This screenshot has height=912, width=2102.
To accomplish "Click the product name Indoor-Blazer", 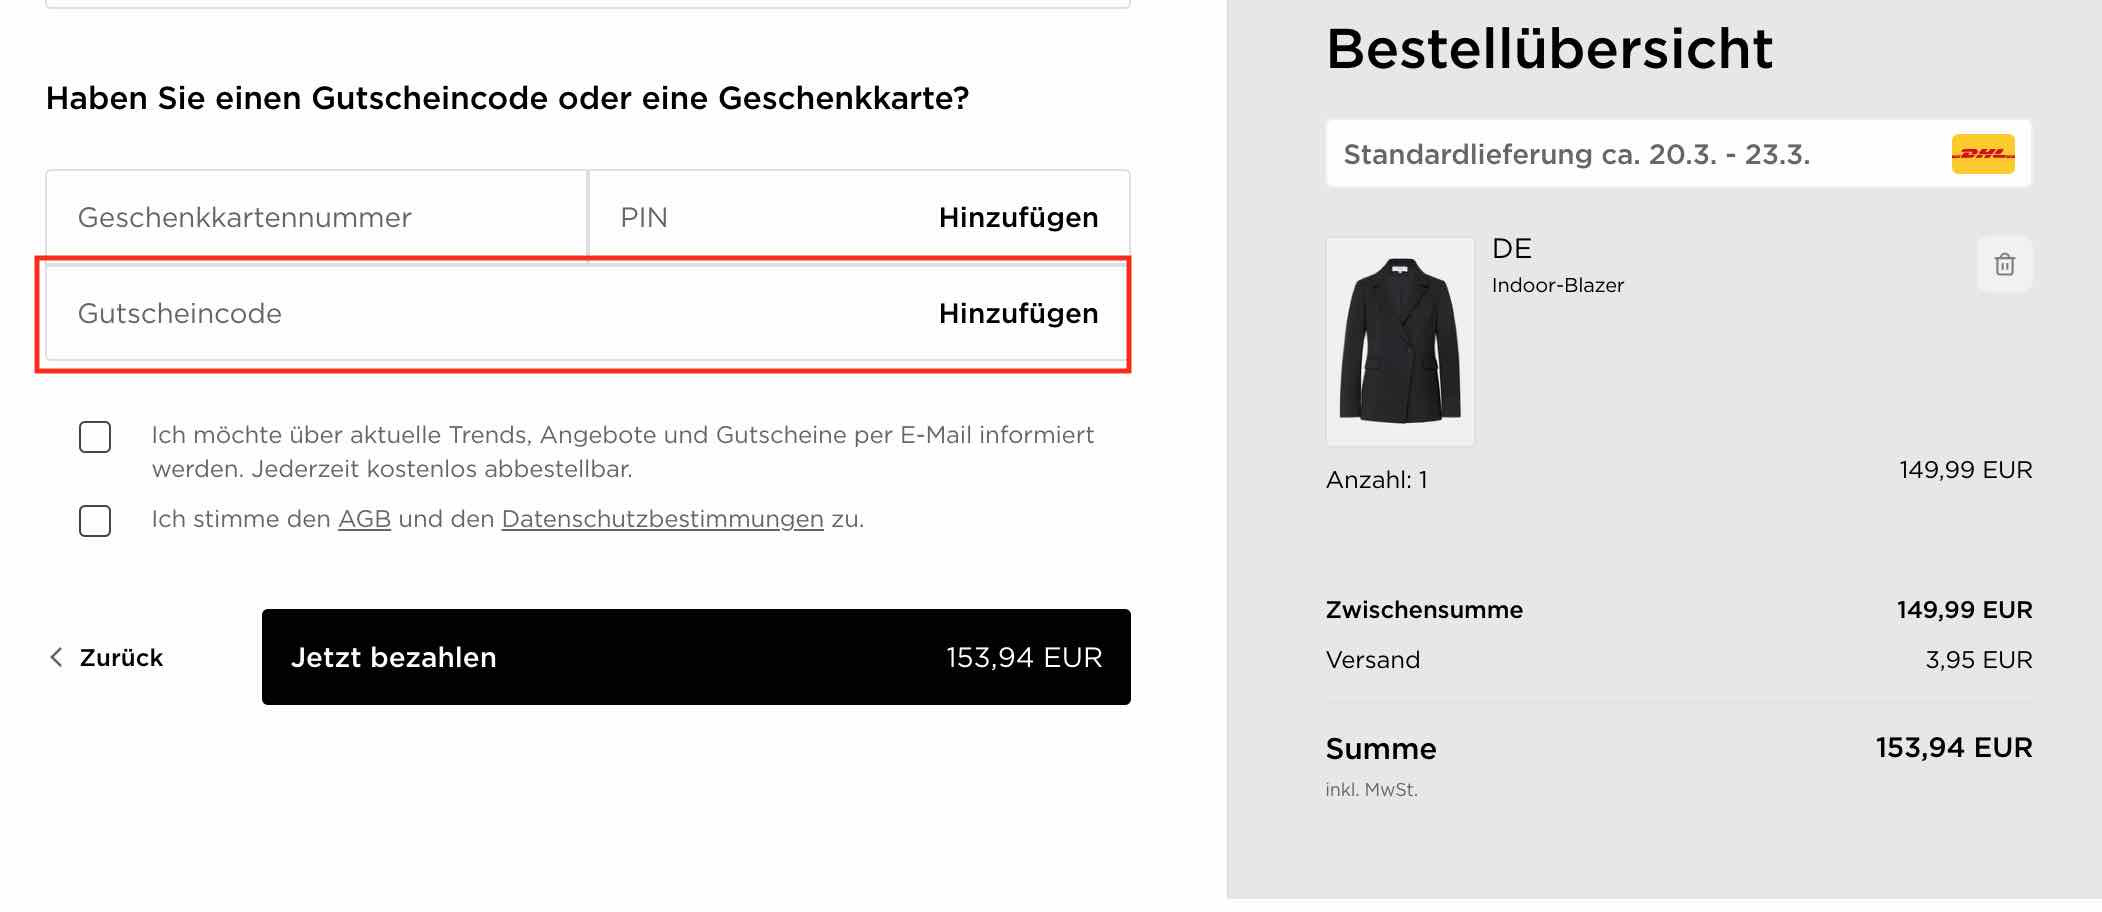I will (1556, 284).
